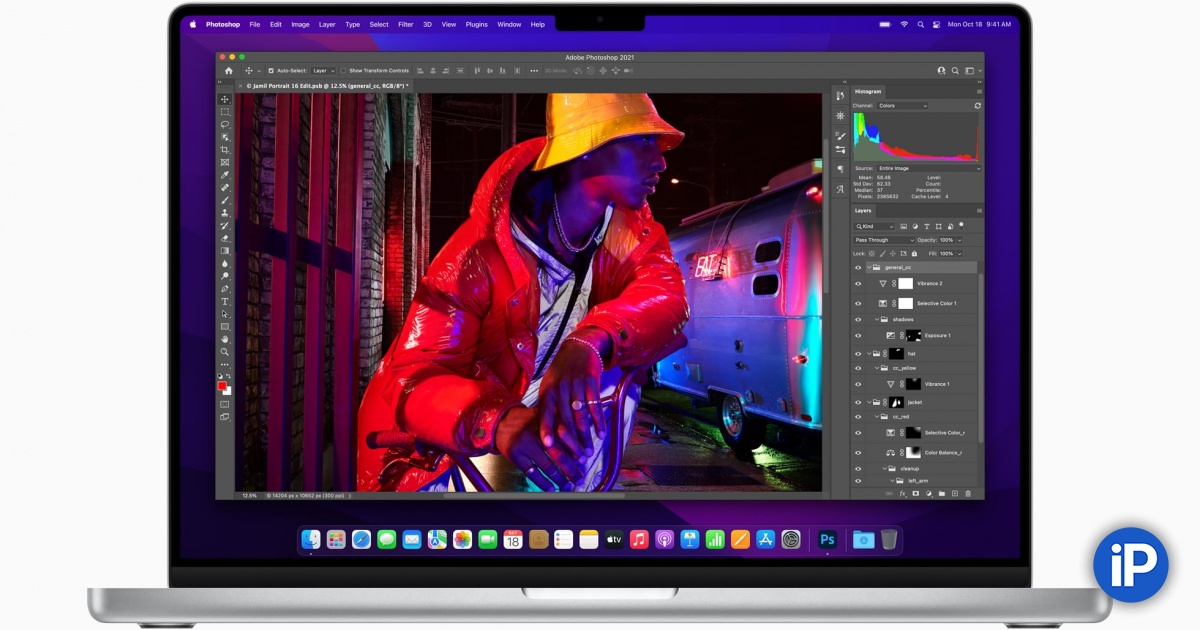The width and height of the screenshot is (1200, 630).
Task: Activate the Eraser tool
Action: [225, 238]
